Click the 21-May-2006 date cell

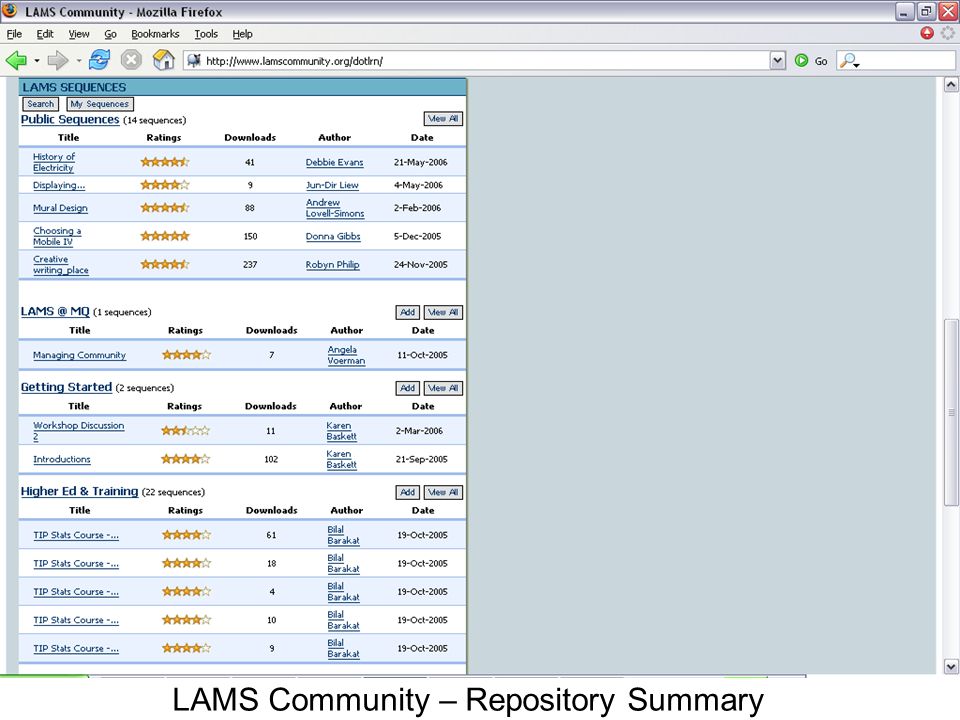coord(421,162)
